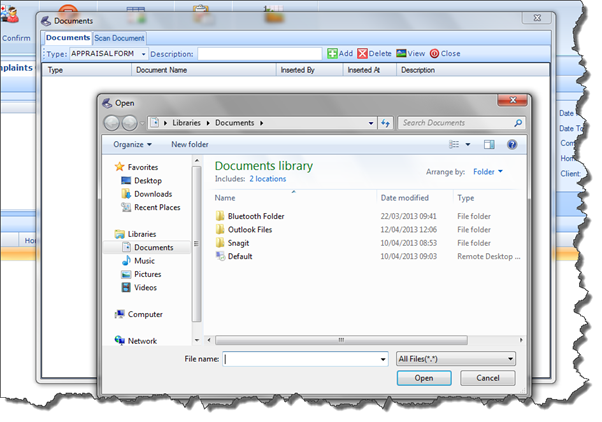
Task: Select Music library
Action: [138, 261]
